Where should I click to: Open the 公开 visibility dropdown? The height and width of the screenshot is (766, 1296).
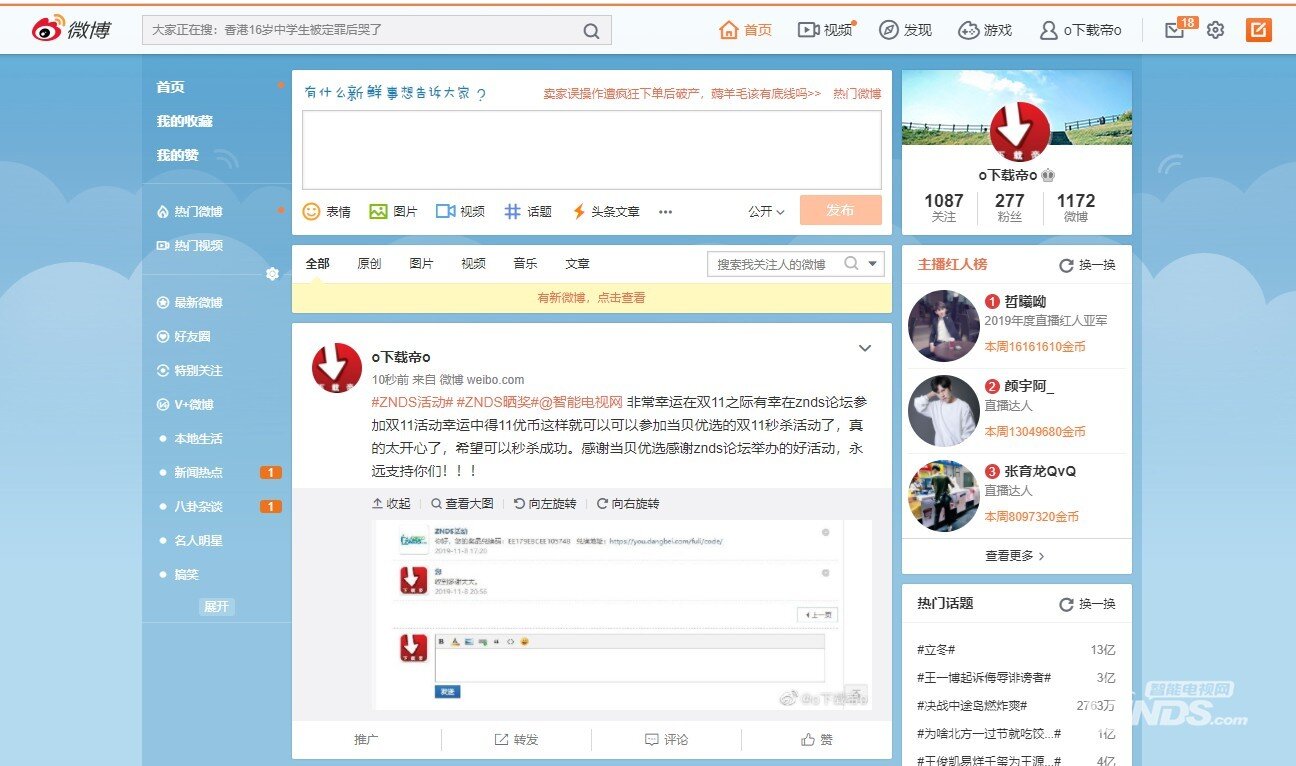point(766,211)
